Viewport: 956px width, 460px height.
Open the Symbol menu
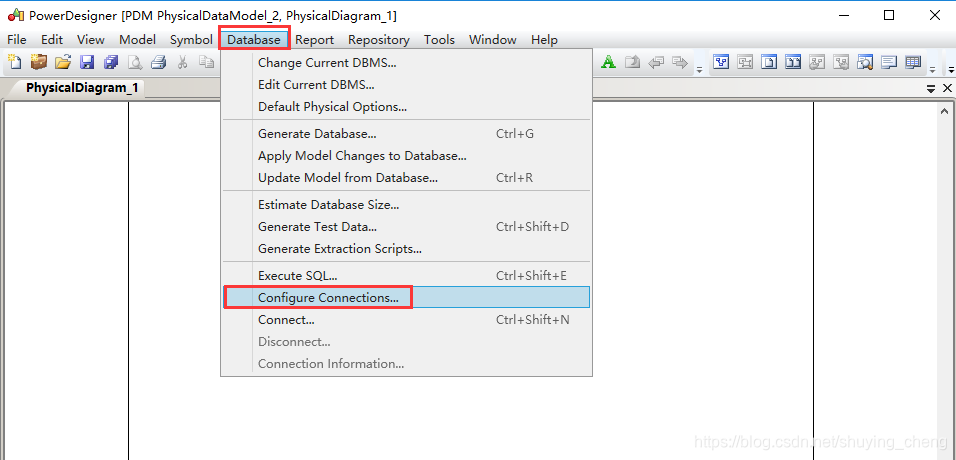point(191,40)
